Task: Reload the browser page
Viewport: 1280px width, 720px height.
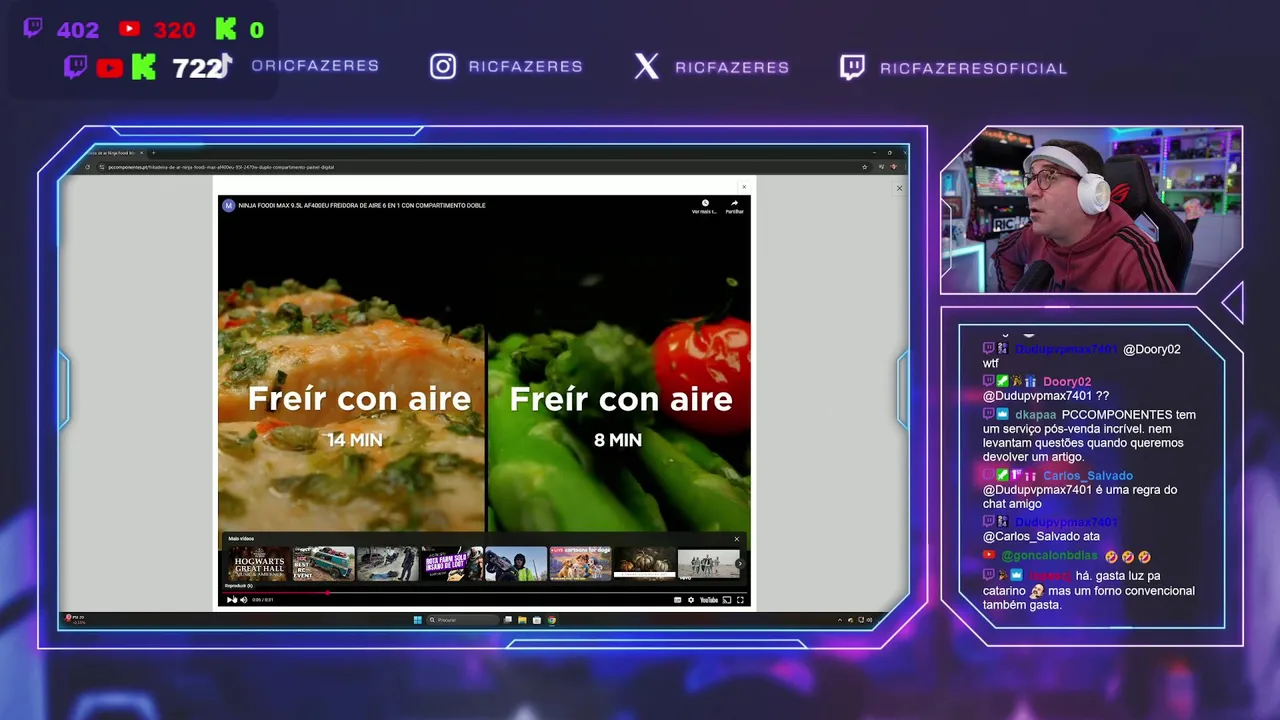Action: pos(87,167)
